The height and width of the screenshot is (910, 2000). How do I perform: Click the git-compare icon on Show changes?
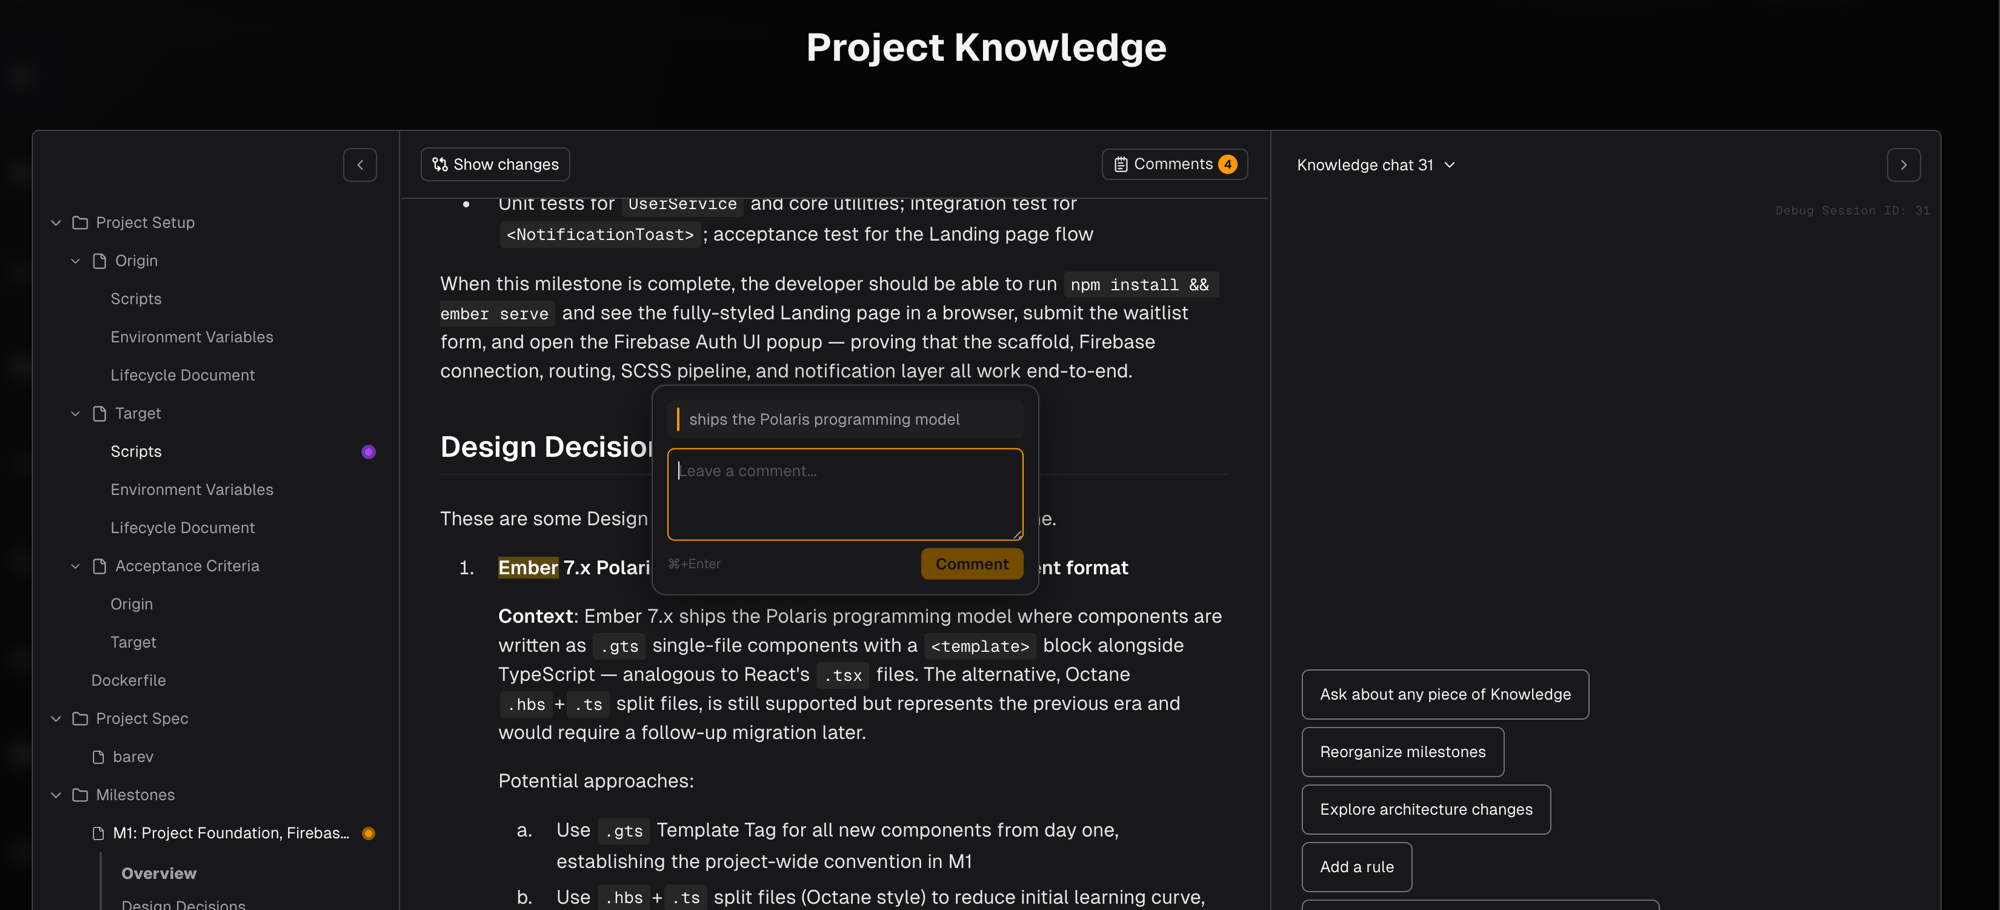point(440,164)
